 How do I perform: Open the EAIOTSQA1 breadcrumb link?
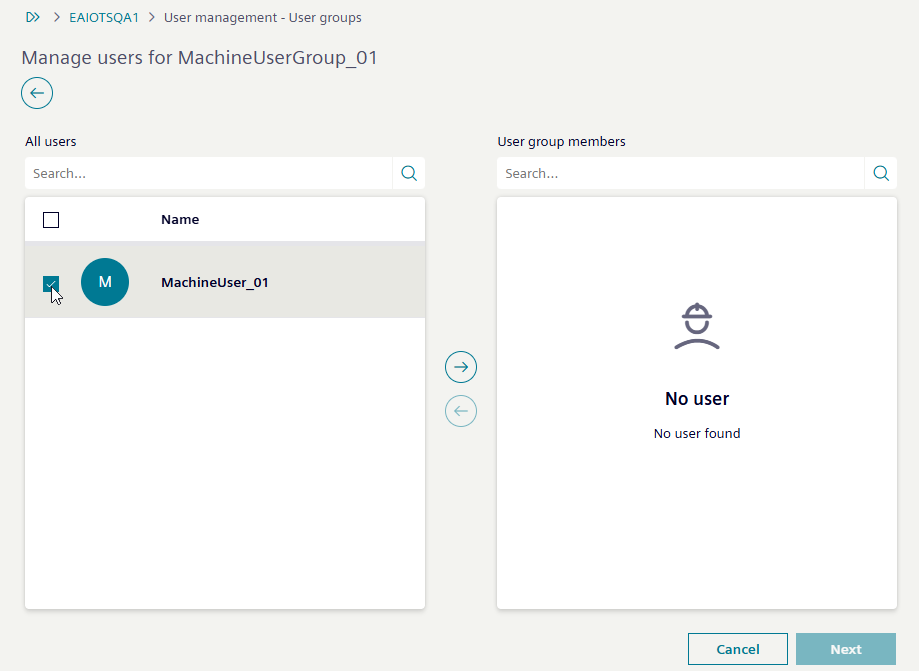(104, 18)
